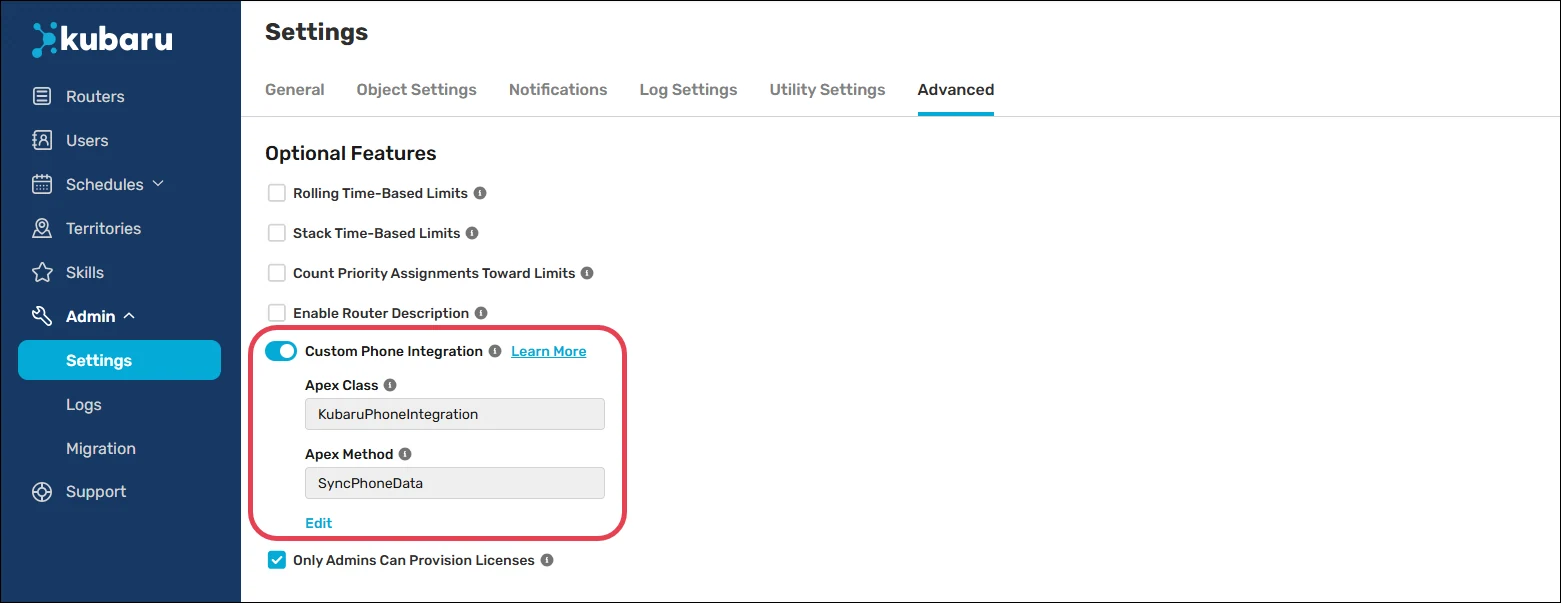Click the Edit link under Apex Method
The image size is (1561, 603).
pos(319,523)
